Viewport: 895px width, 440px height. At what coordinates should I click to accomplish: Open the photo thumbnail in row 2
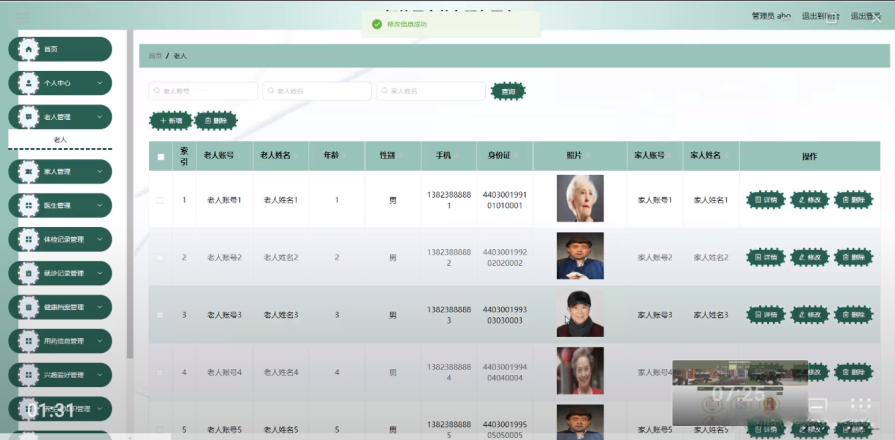click(580, 255)
